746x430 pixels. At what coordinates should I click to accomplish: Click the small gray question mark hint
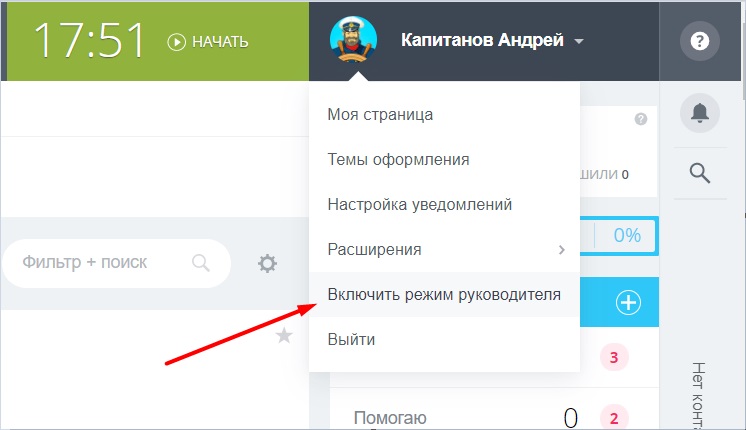click(x=640, y=119)
